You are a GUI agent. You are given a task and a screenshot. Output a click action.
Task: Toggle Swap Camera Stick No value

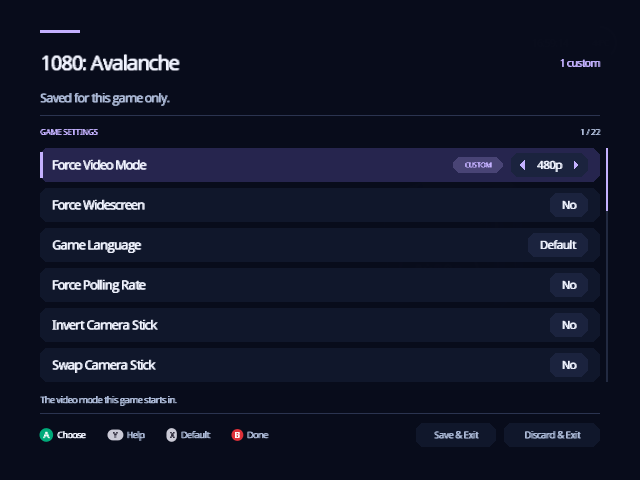tap(569, 365)
